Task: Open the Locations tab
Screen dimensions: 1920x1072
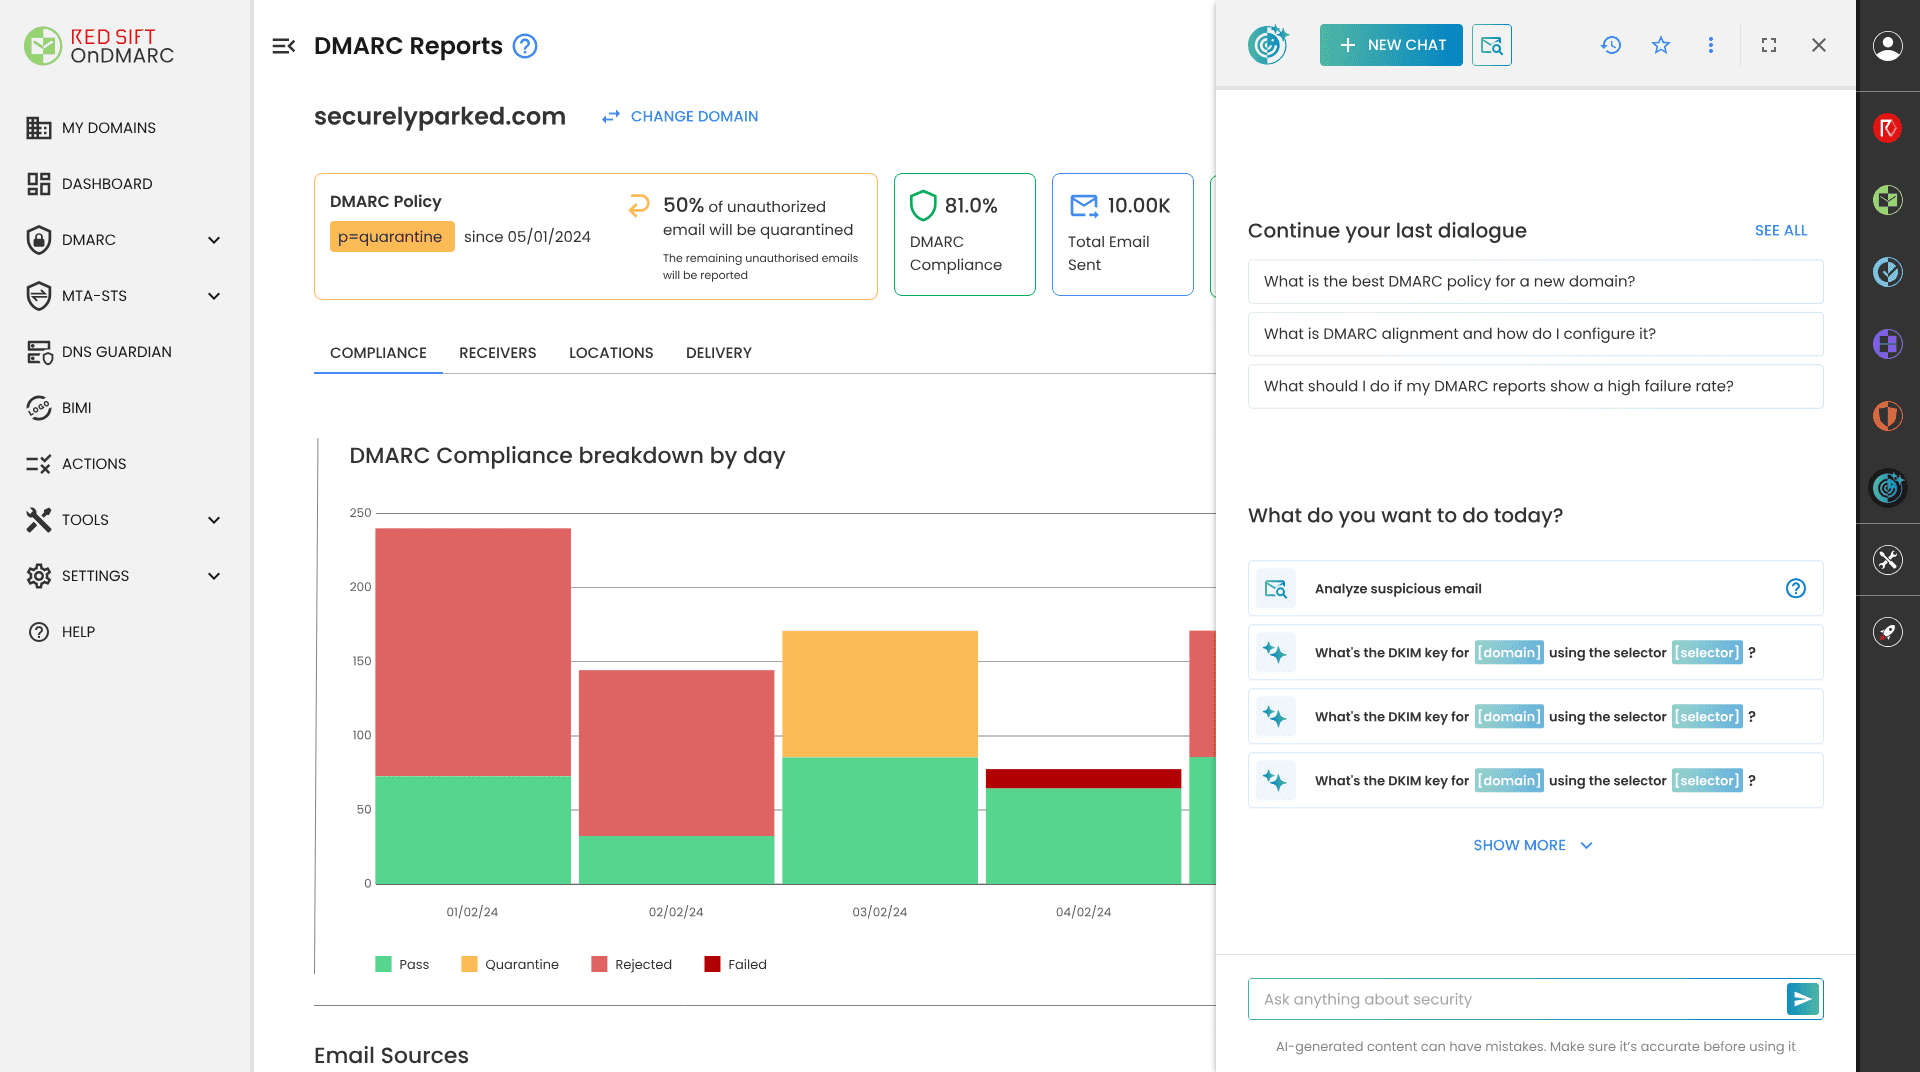Action: tap(610, 353)
